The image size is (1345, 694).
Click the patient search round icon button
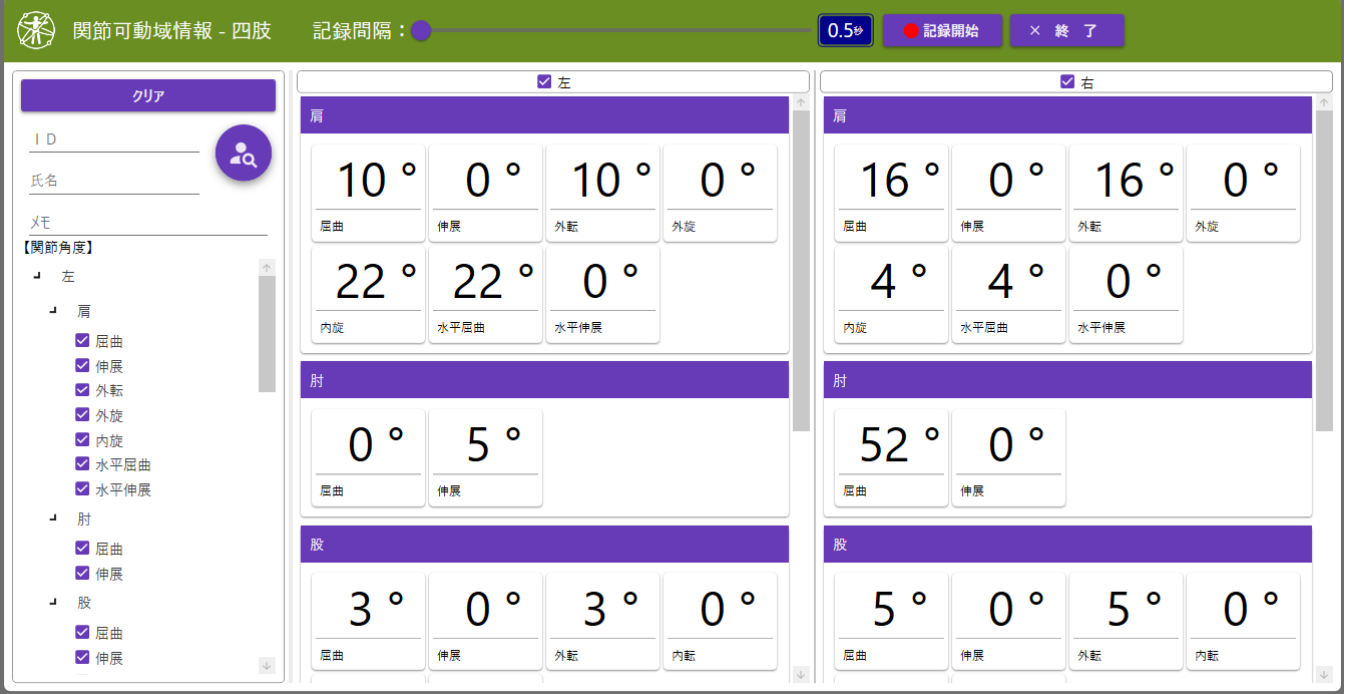click(243, 153)
